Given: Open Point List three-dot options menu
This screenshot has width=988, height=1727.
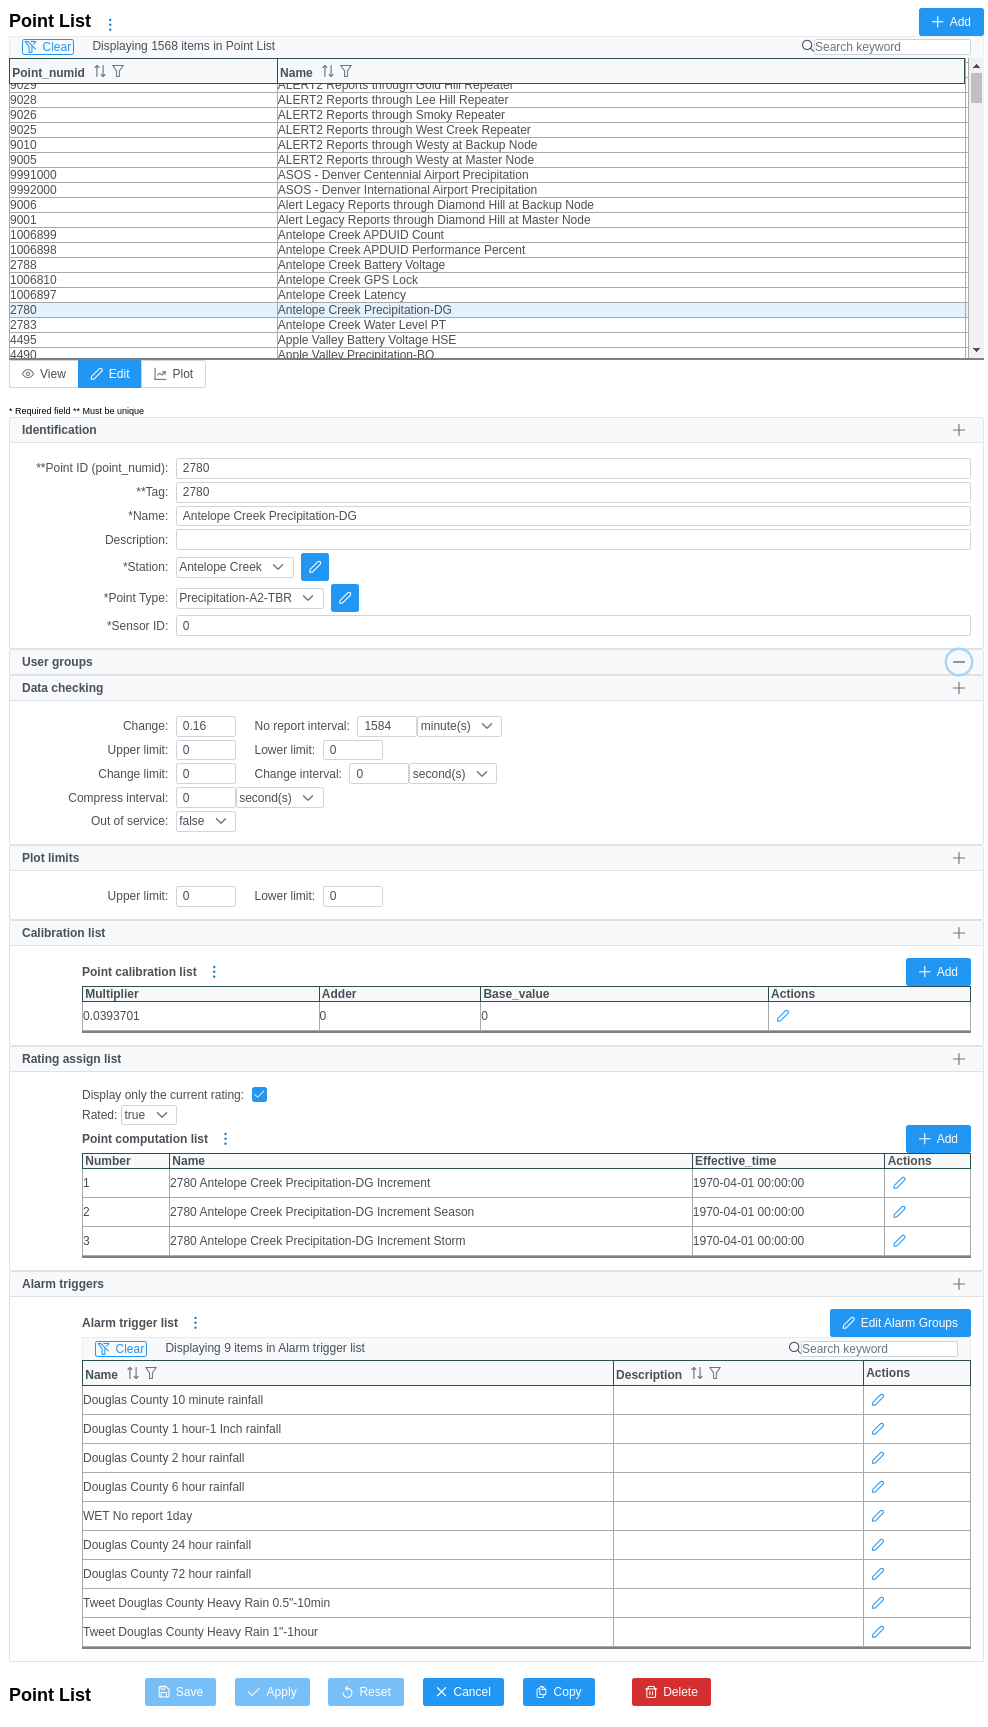Looking at the screenshot, I should (110, 24).
